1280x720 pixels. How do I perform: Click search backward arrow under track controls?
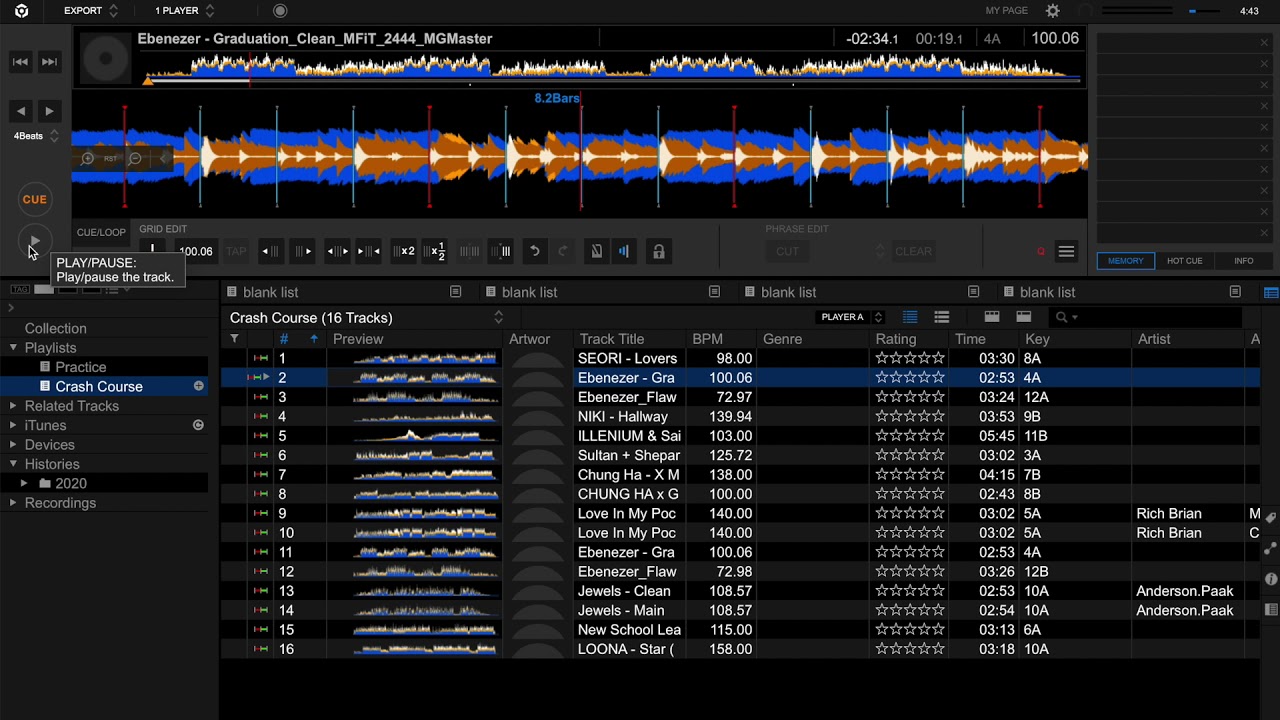tap(21, 111)
